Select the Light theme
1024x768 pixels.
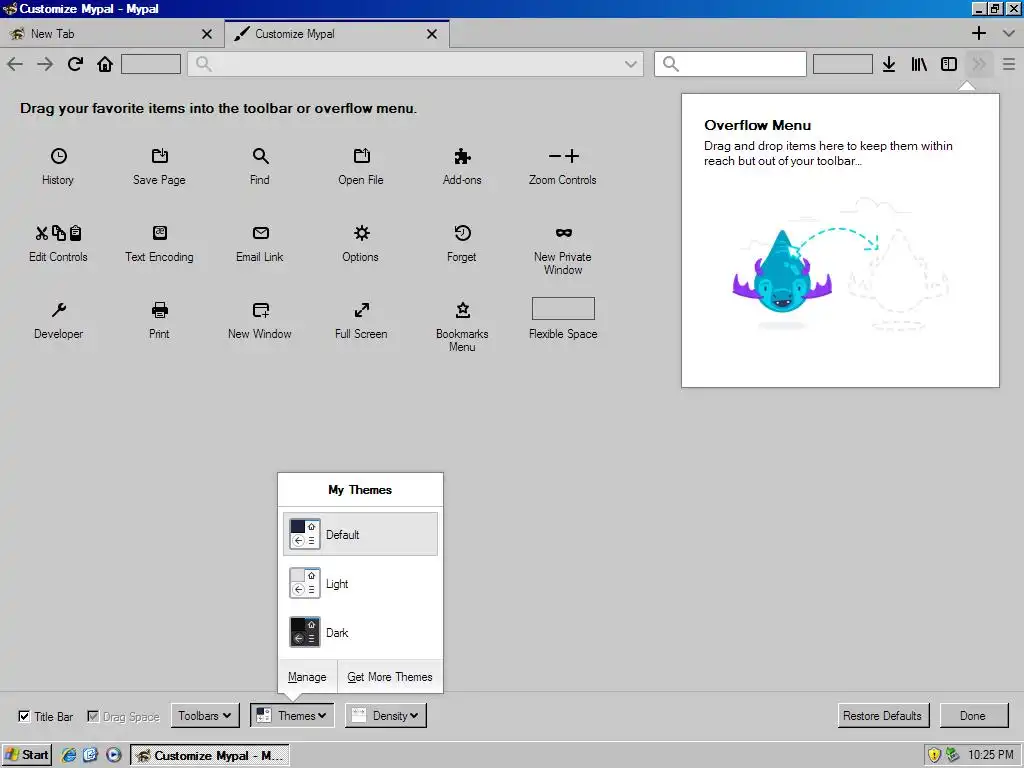point(360,583)
